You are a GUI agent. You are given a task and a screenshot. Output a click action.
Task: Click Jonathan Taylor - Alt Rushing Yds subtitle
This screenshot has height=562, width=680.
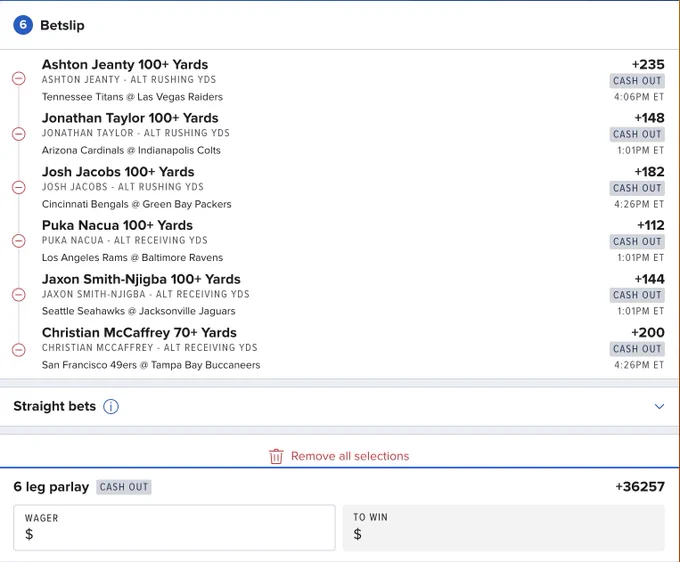click(x=136, y=133)
